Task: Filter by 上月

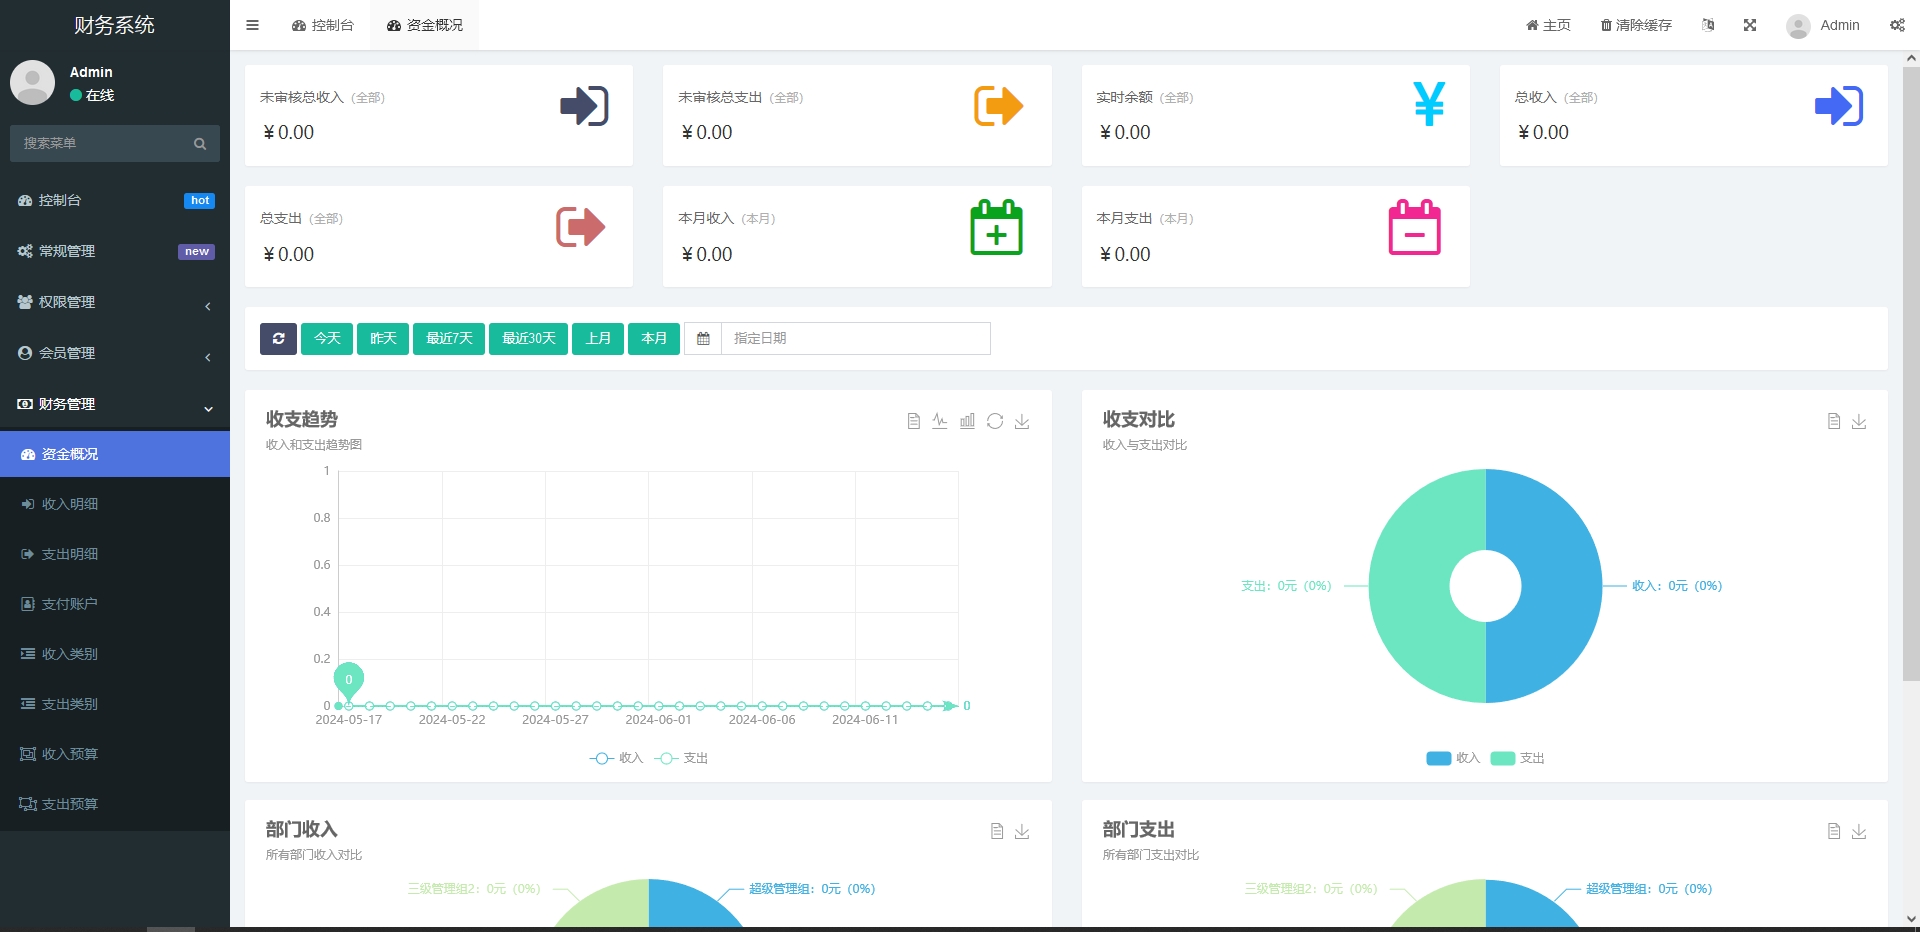Action: [x=598, y=339]
